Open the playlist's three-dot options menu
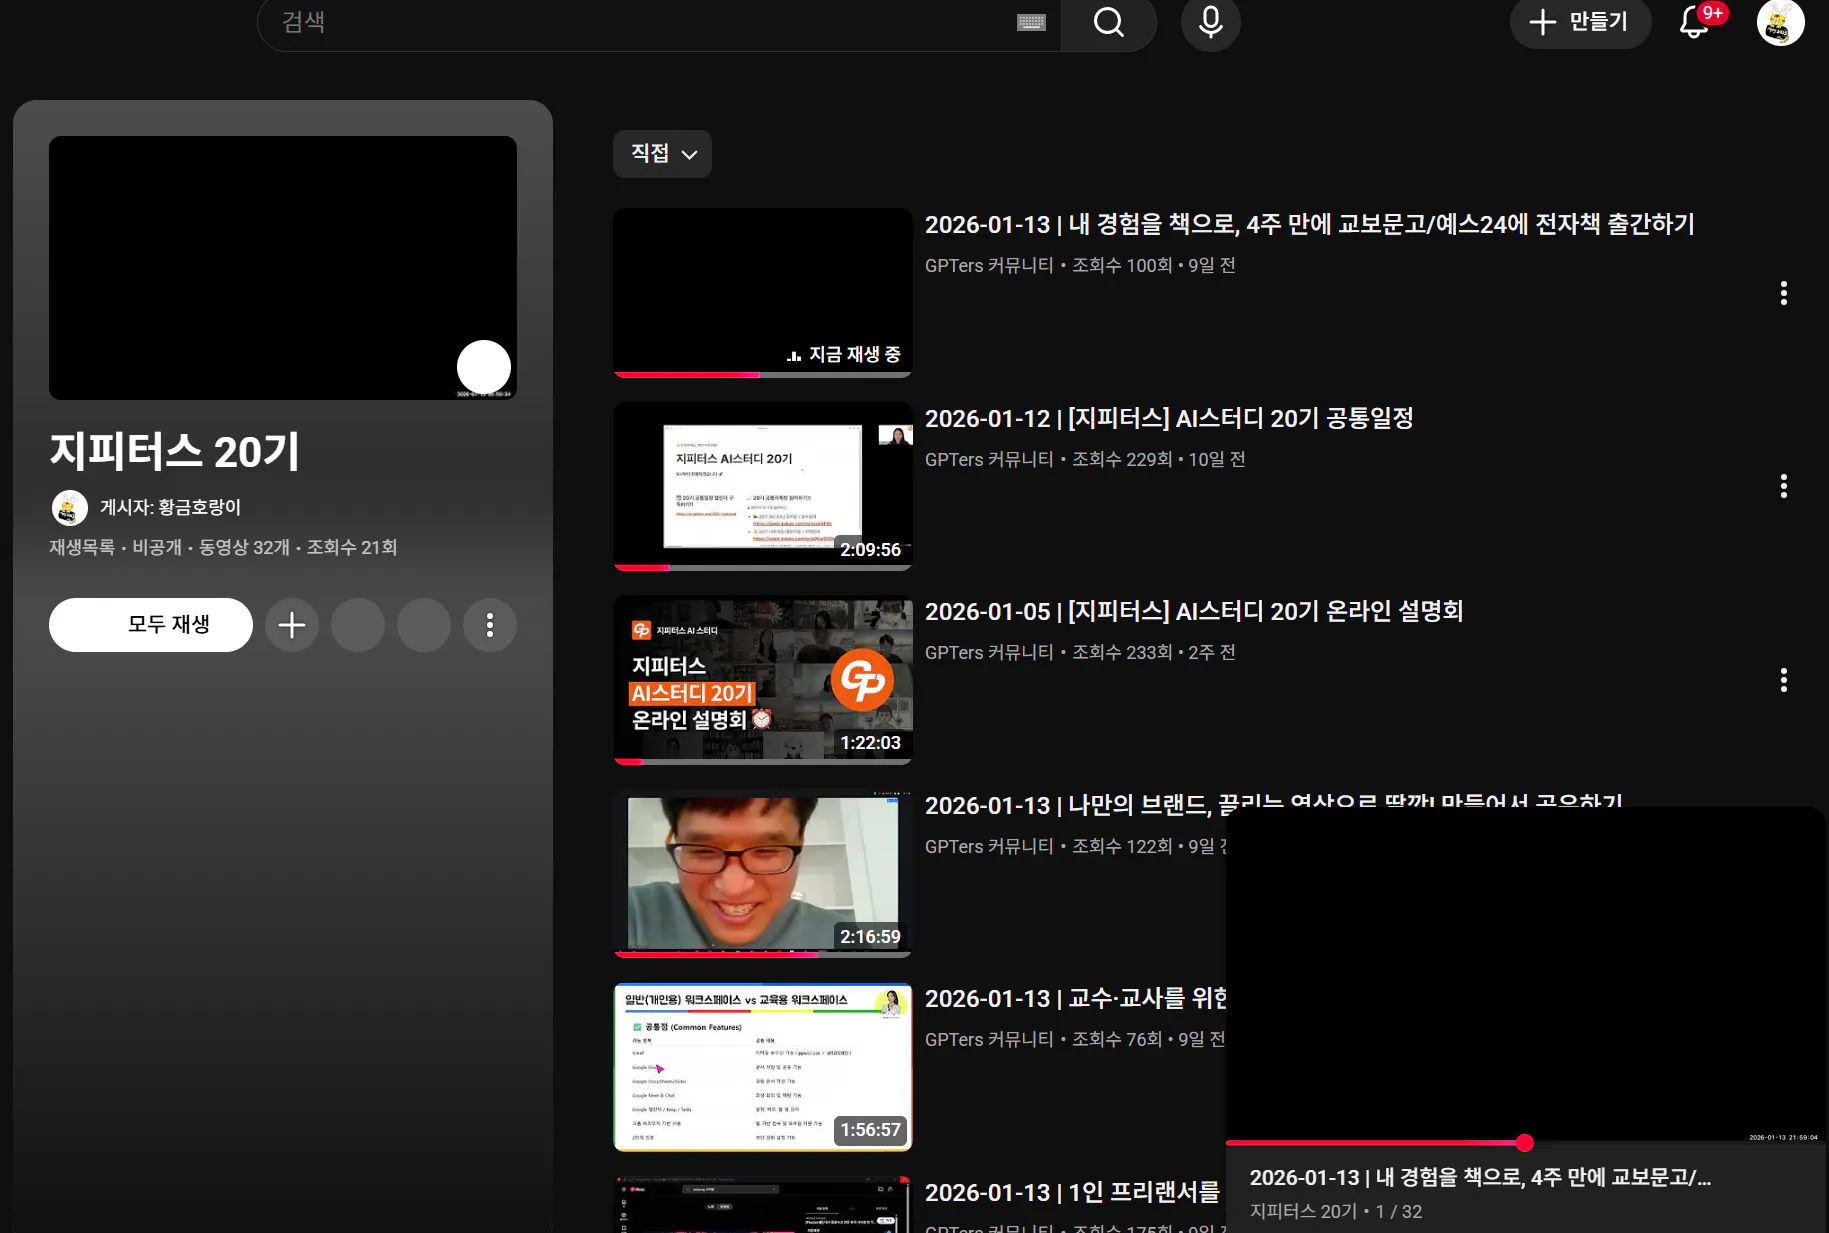The image size is (1829, 1233). (x=489, y=624)
